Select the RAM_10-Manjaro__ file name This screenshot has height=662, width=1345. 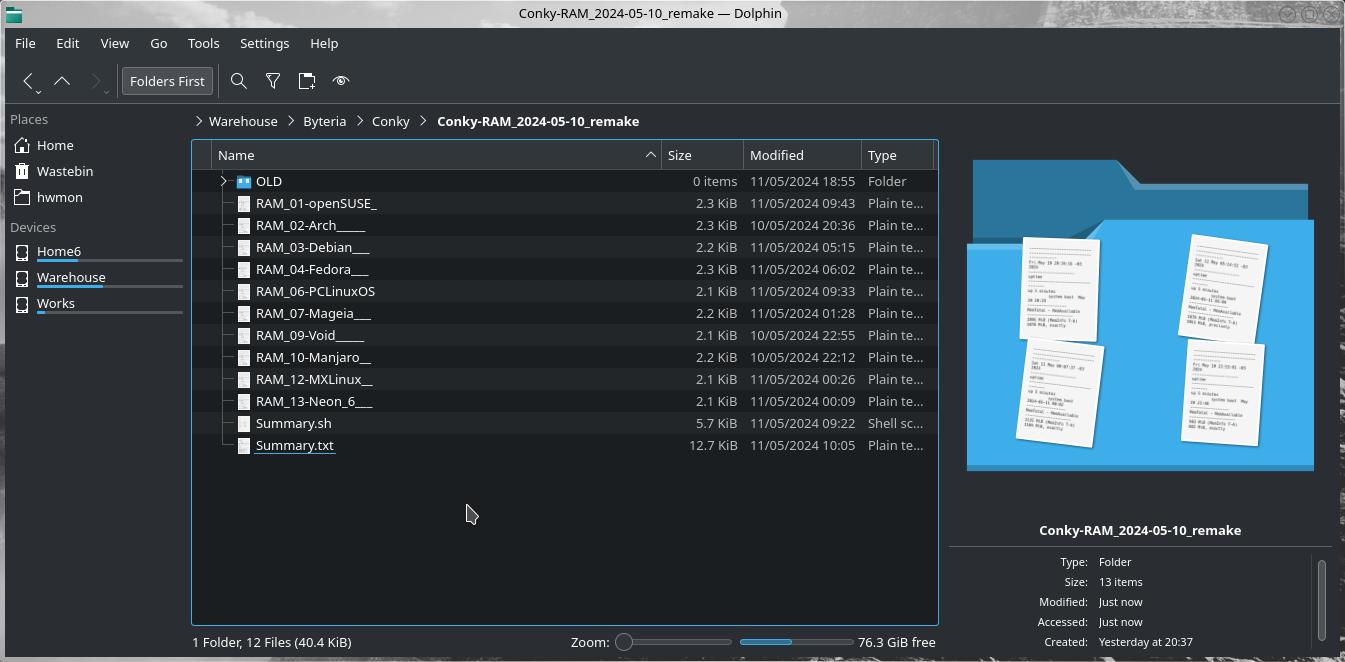tap(313, 357)
